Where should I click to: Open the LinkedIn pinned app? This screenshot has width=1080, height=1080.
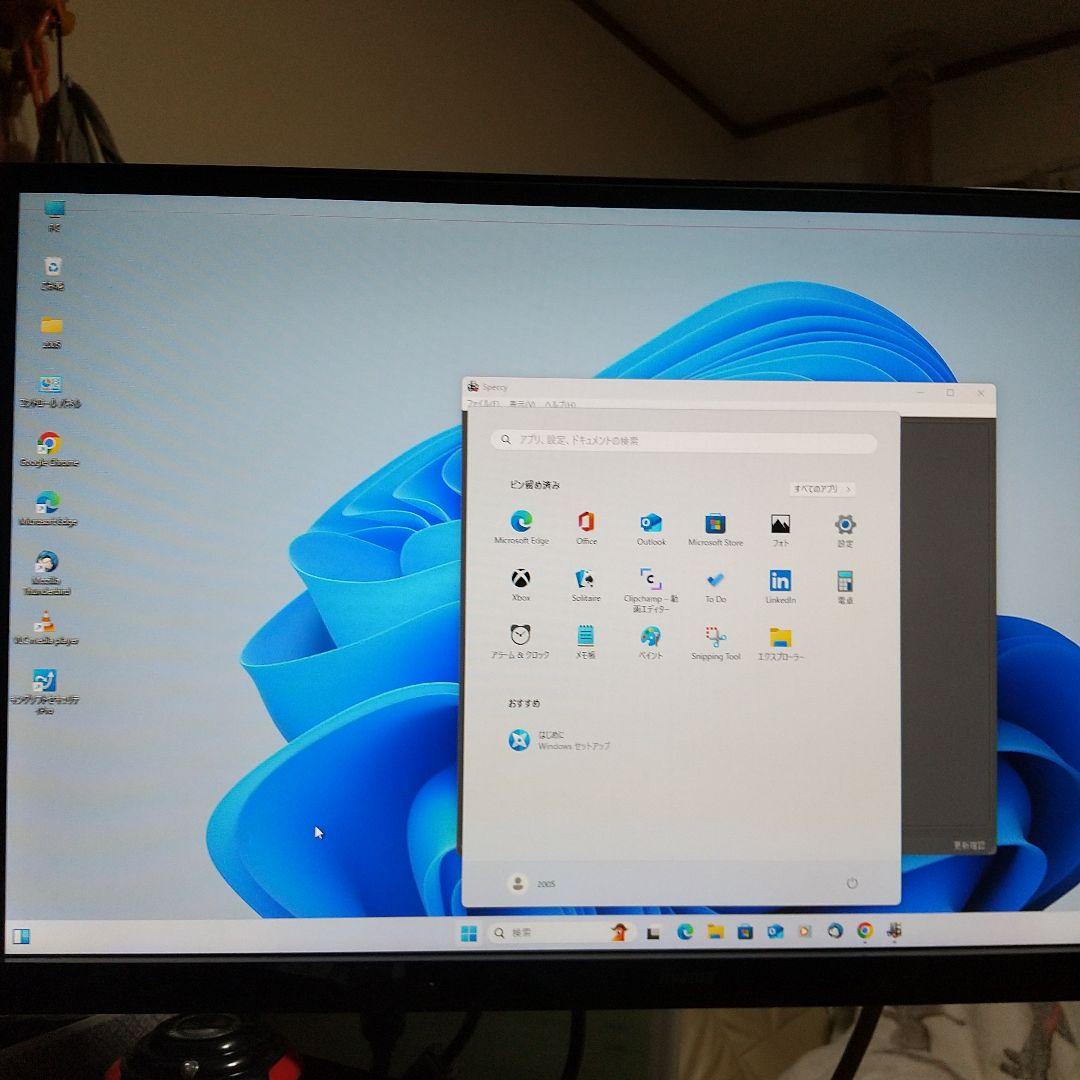tap(780, 578)
